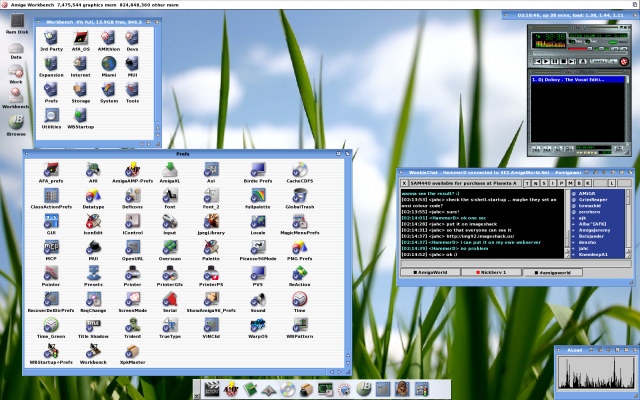Viewport: 640px width, 400px height.
Task: Click the ALoad CPU graph monitor
Action: (x=595, y=373)
